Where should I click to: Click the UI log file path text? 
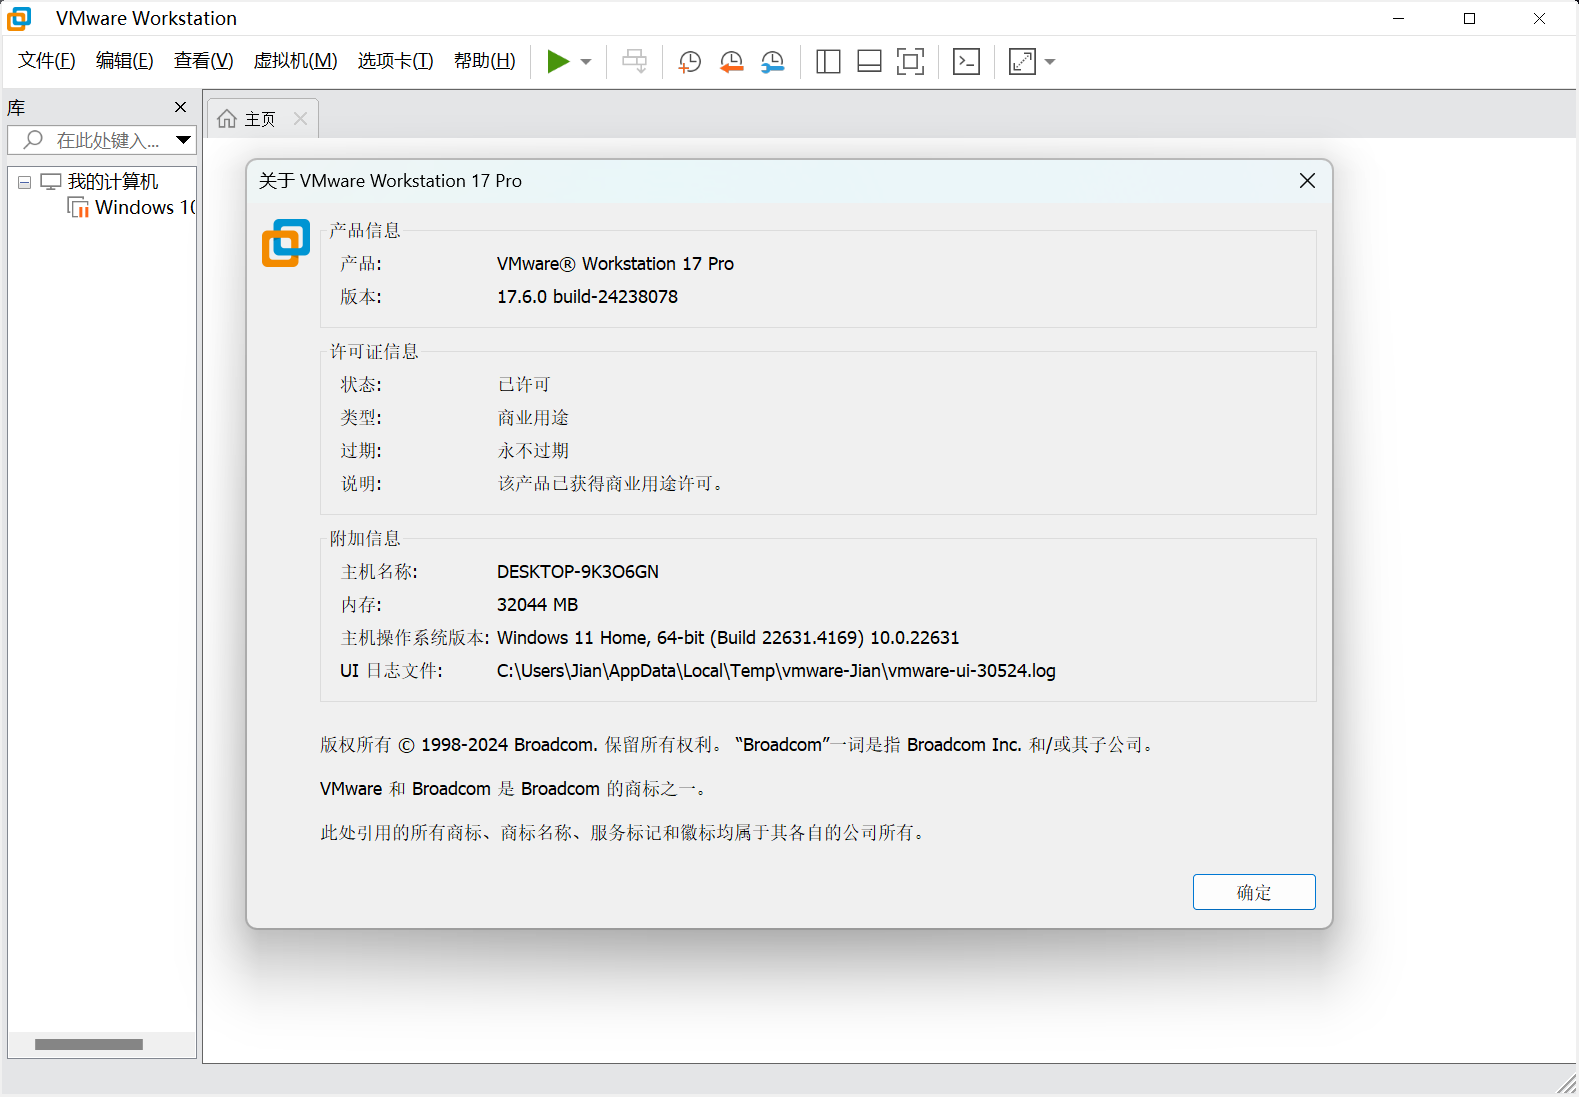pyautogui.click(x=776, y=671)
